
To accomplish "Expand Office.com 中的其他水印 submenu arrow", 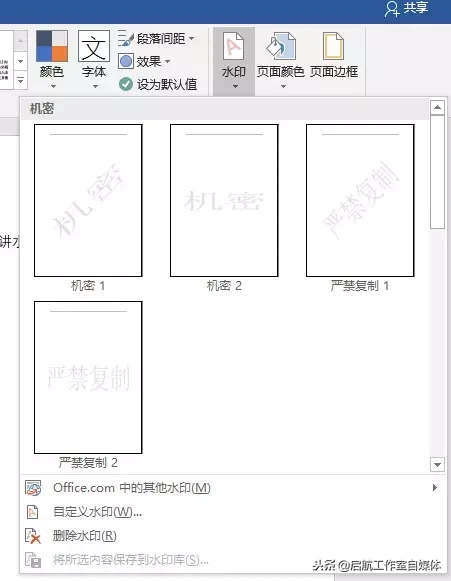I will [435, 488].
